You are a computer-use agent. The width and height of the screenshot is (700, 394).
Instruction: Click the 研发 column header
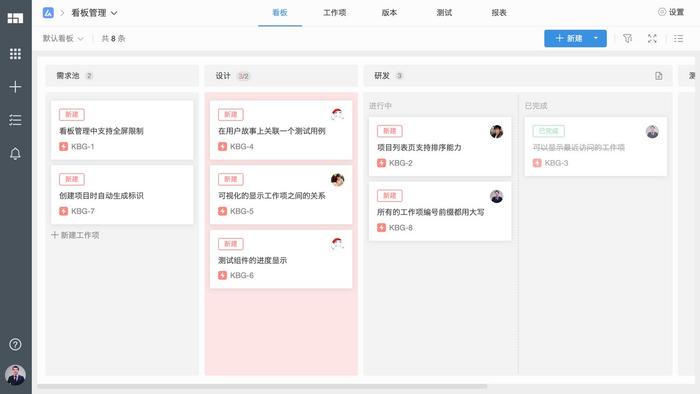pyautogui.click(x=518, y=76)
